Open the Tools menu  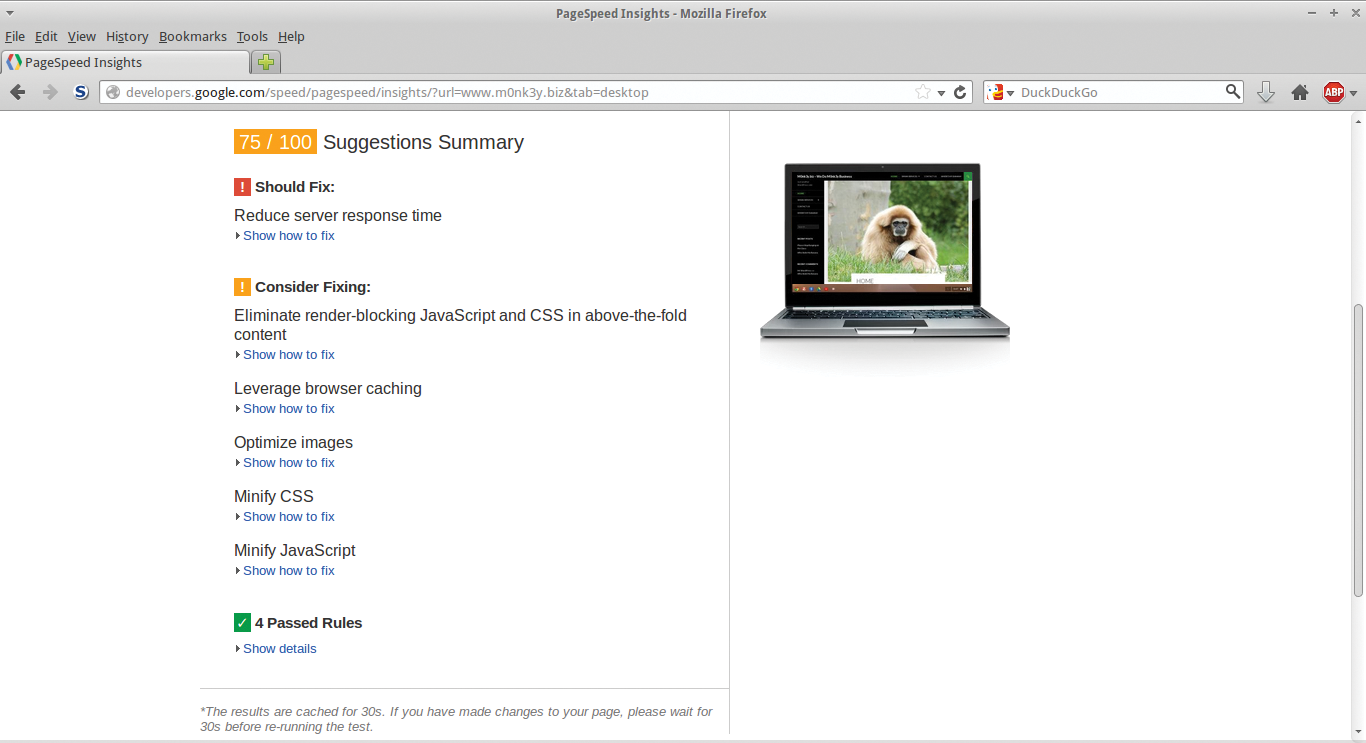coord(252,36)
